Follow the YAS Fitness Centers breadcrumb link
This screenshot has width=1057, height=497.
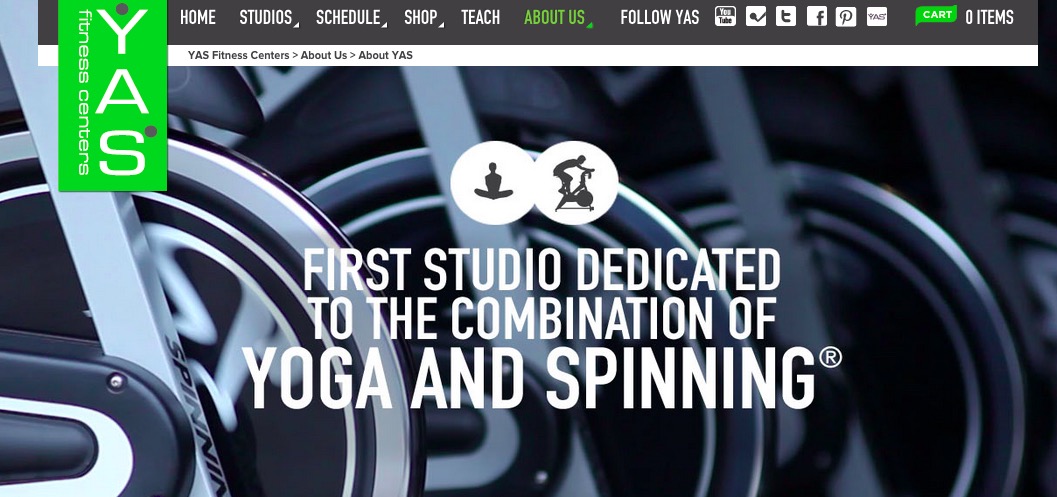239,55
